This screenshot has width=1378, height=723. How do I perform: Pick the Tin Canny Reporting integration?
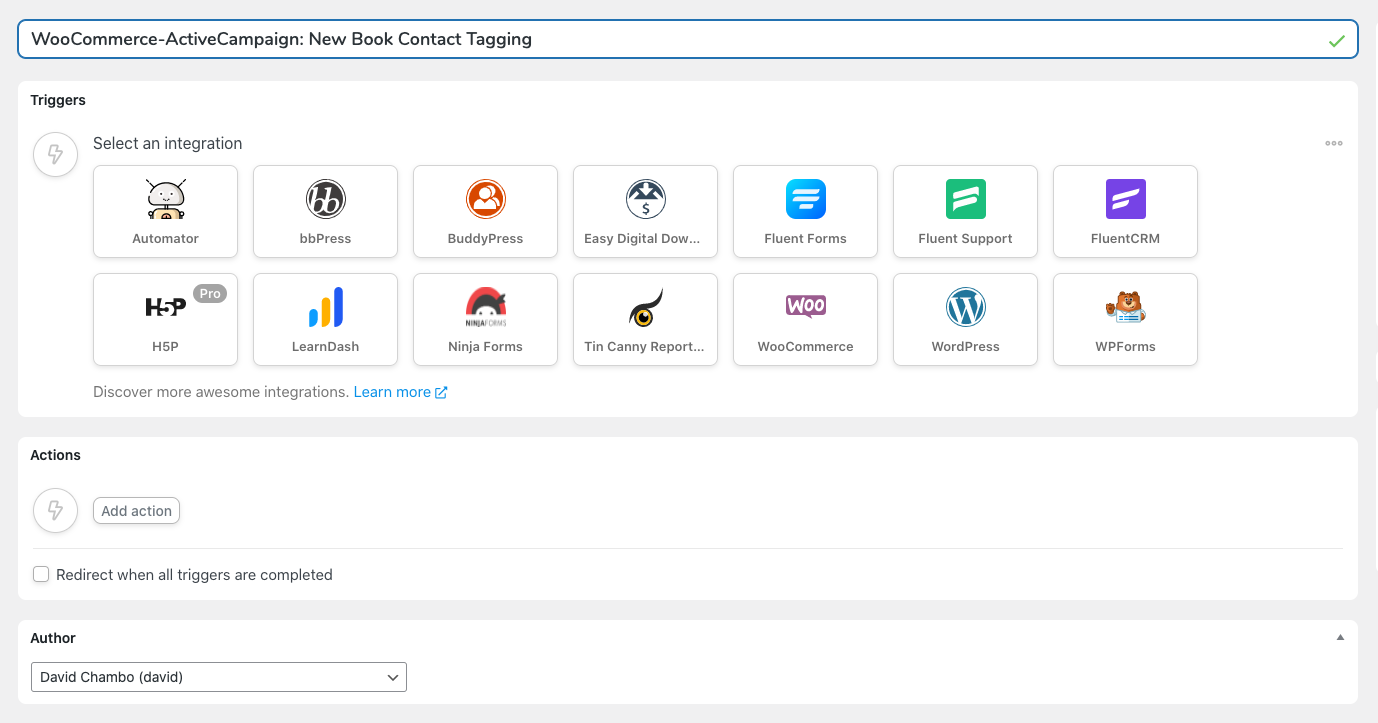645,320
